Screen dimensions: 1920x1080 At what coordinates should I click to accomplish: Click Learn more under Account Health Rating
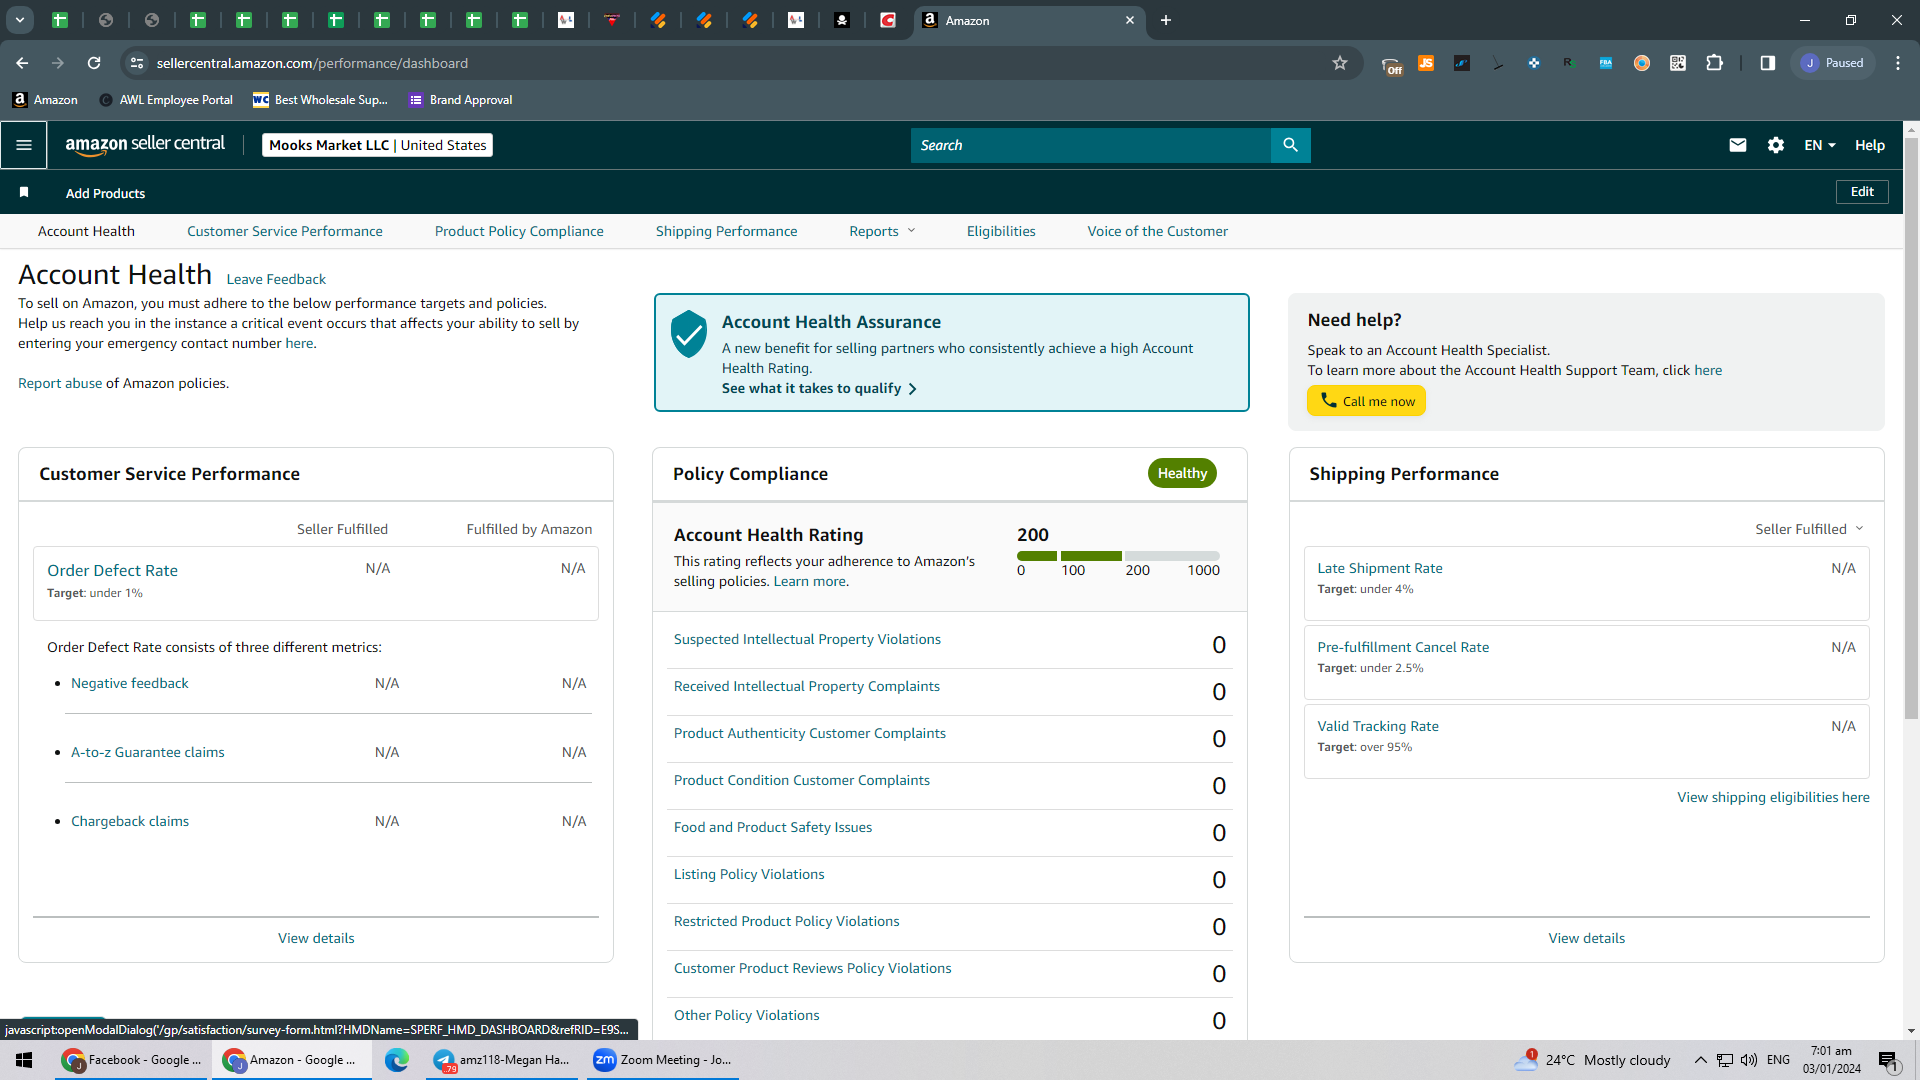click(x=809, y=581)
